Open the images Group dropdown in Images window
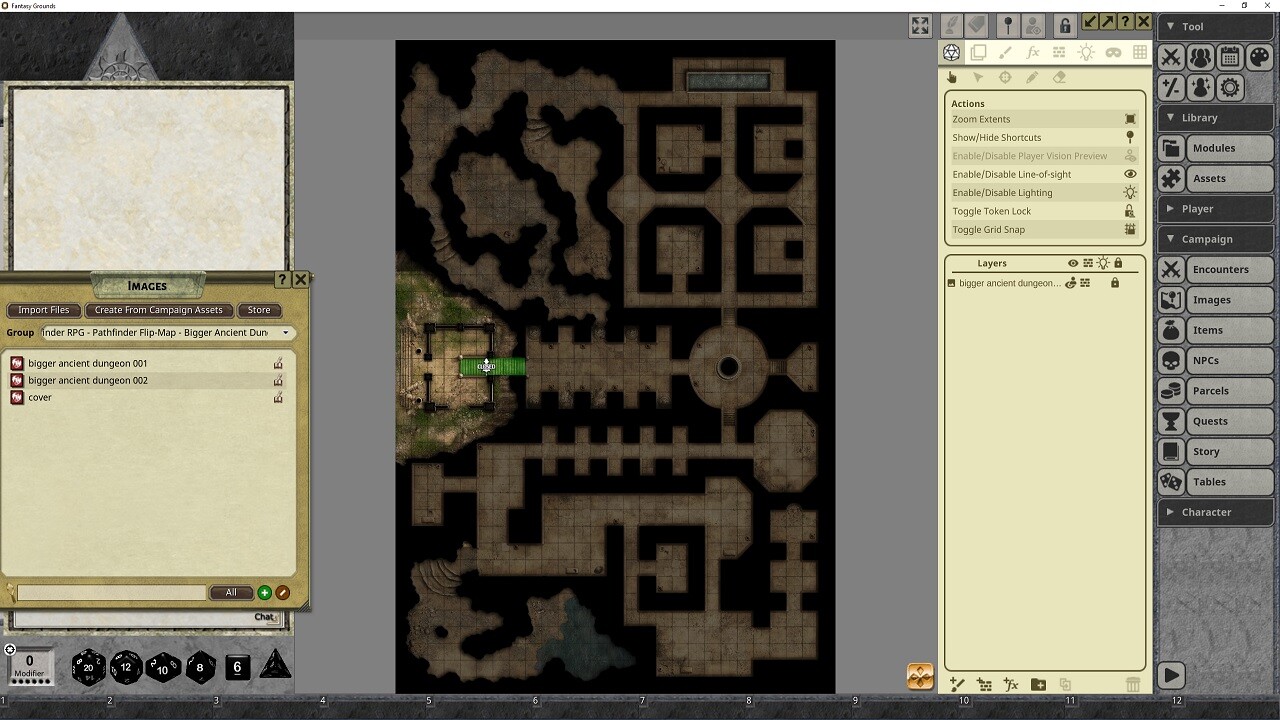The width and height of the screenshot is (1280, 720). (287, 332)
